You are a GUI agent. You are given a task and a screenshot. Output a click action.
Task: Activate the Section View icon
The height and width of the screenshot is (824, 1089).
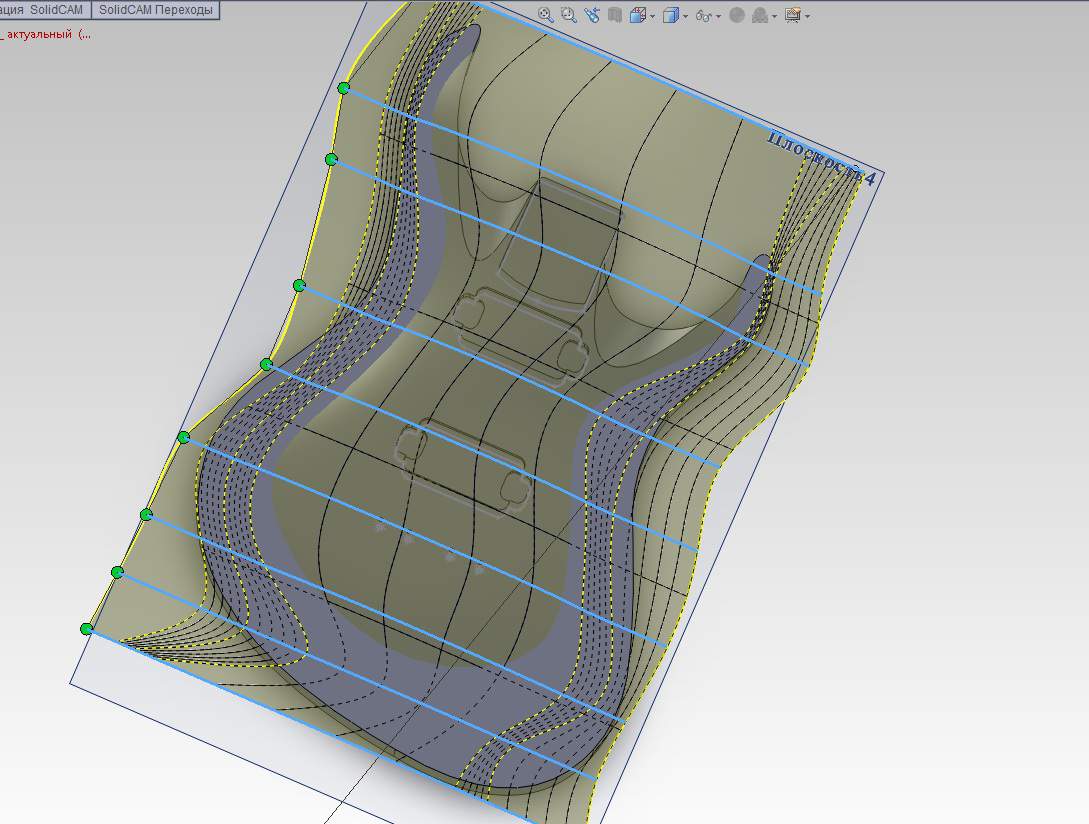point(614,15)
